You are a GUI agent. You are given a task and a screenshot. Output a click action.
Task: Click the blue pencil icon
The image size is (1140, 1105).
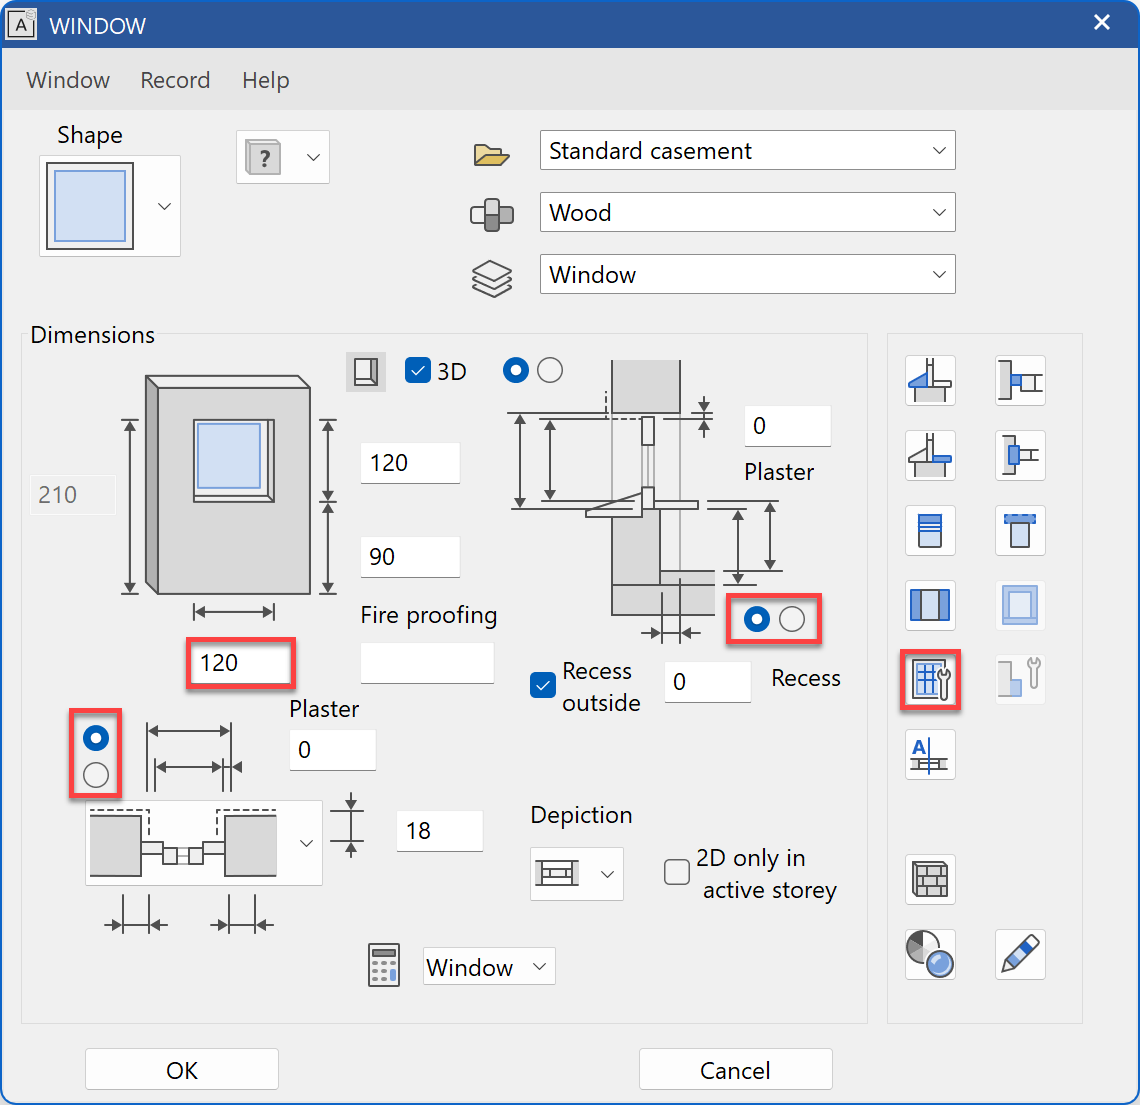point(1020,954)
